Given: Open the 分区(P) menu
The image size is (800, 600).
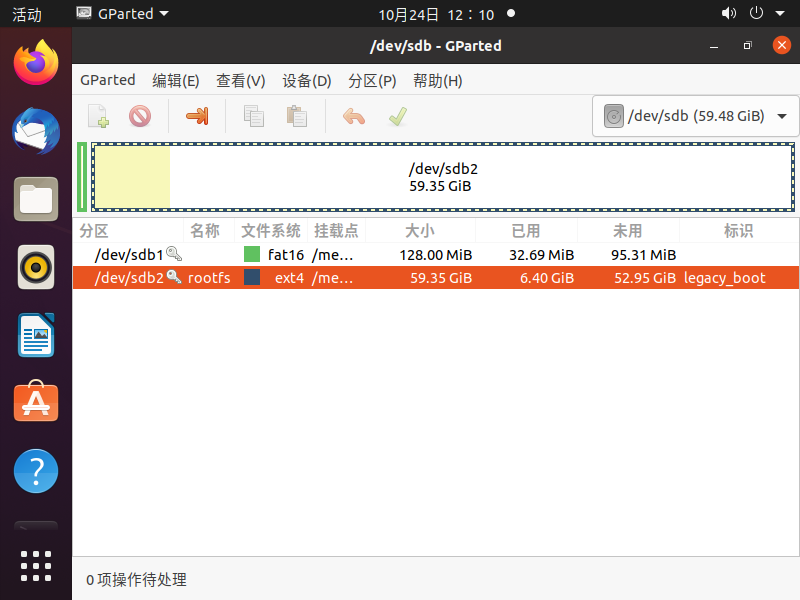Looking at the screenshot, I should pyautogui.click(x=372, y=81).
